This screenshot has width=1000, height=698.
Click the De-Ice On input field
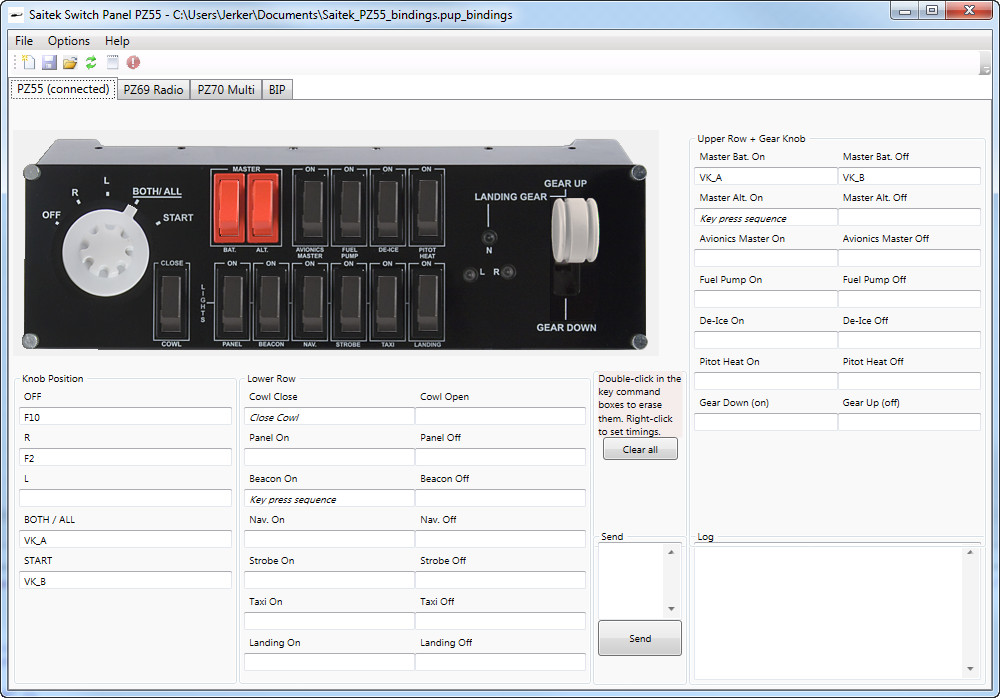click(765, 340)
